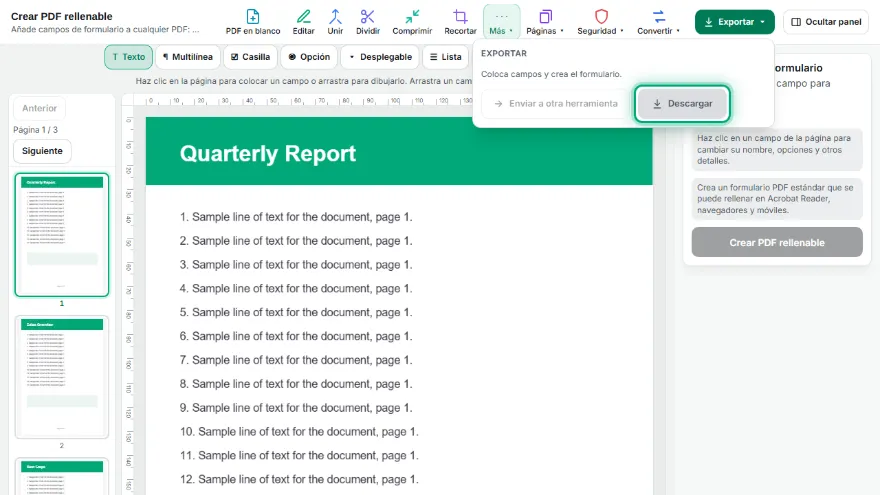The width and height of the screenshot is (880, 495).
Task: Click the 'Haz clic en un campo' hint
Action: (x=777, y=149)
